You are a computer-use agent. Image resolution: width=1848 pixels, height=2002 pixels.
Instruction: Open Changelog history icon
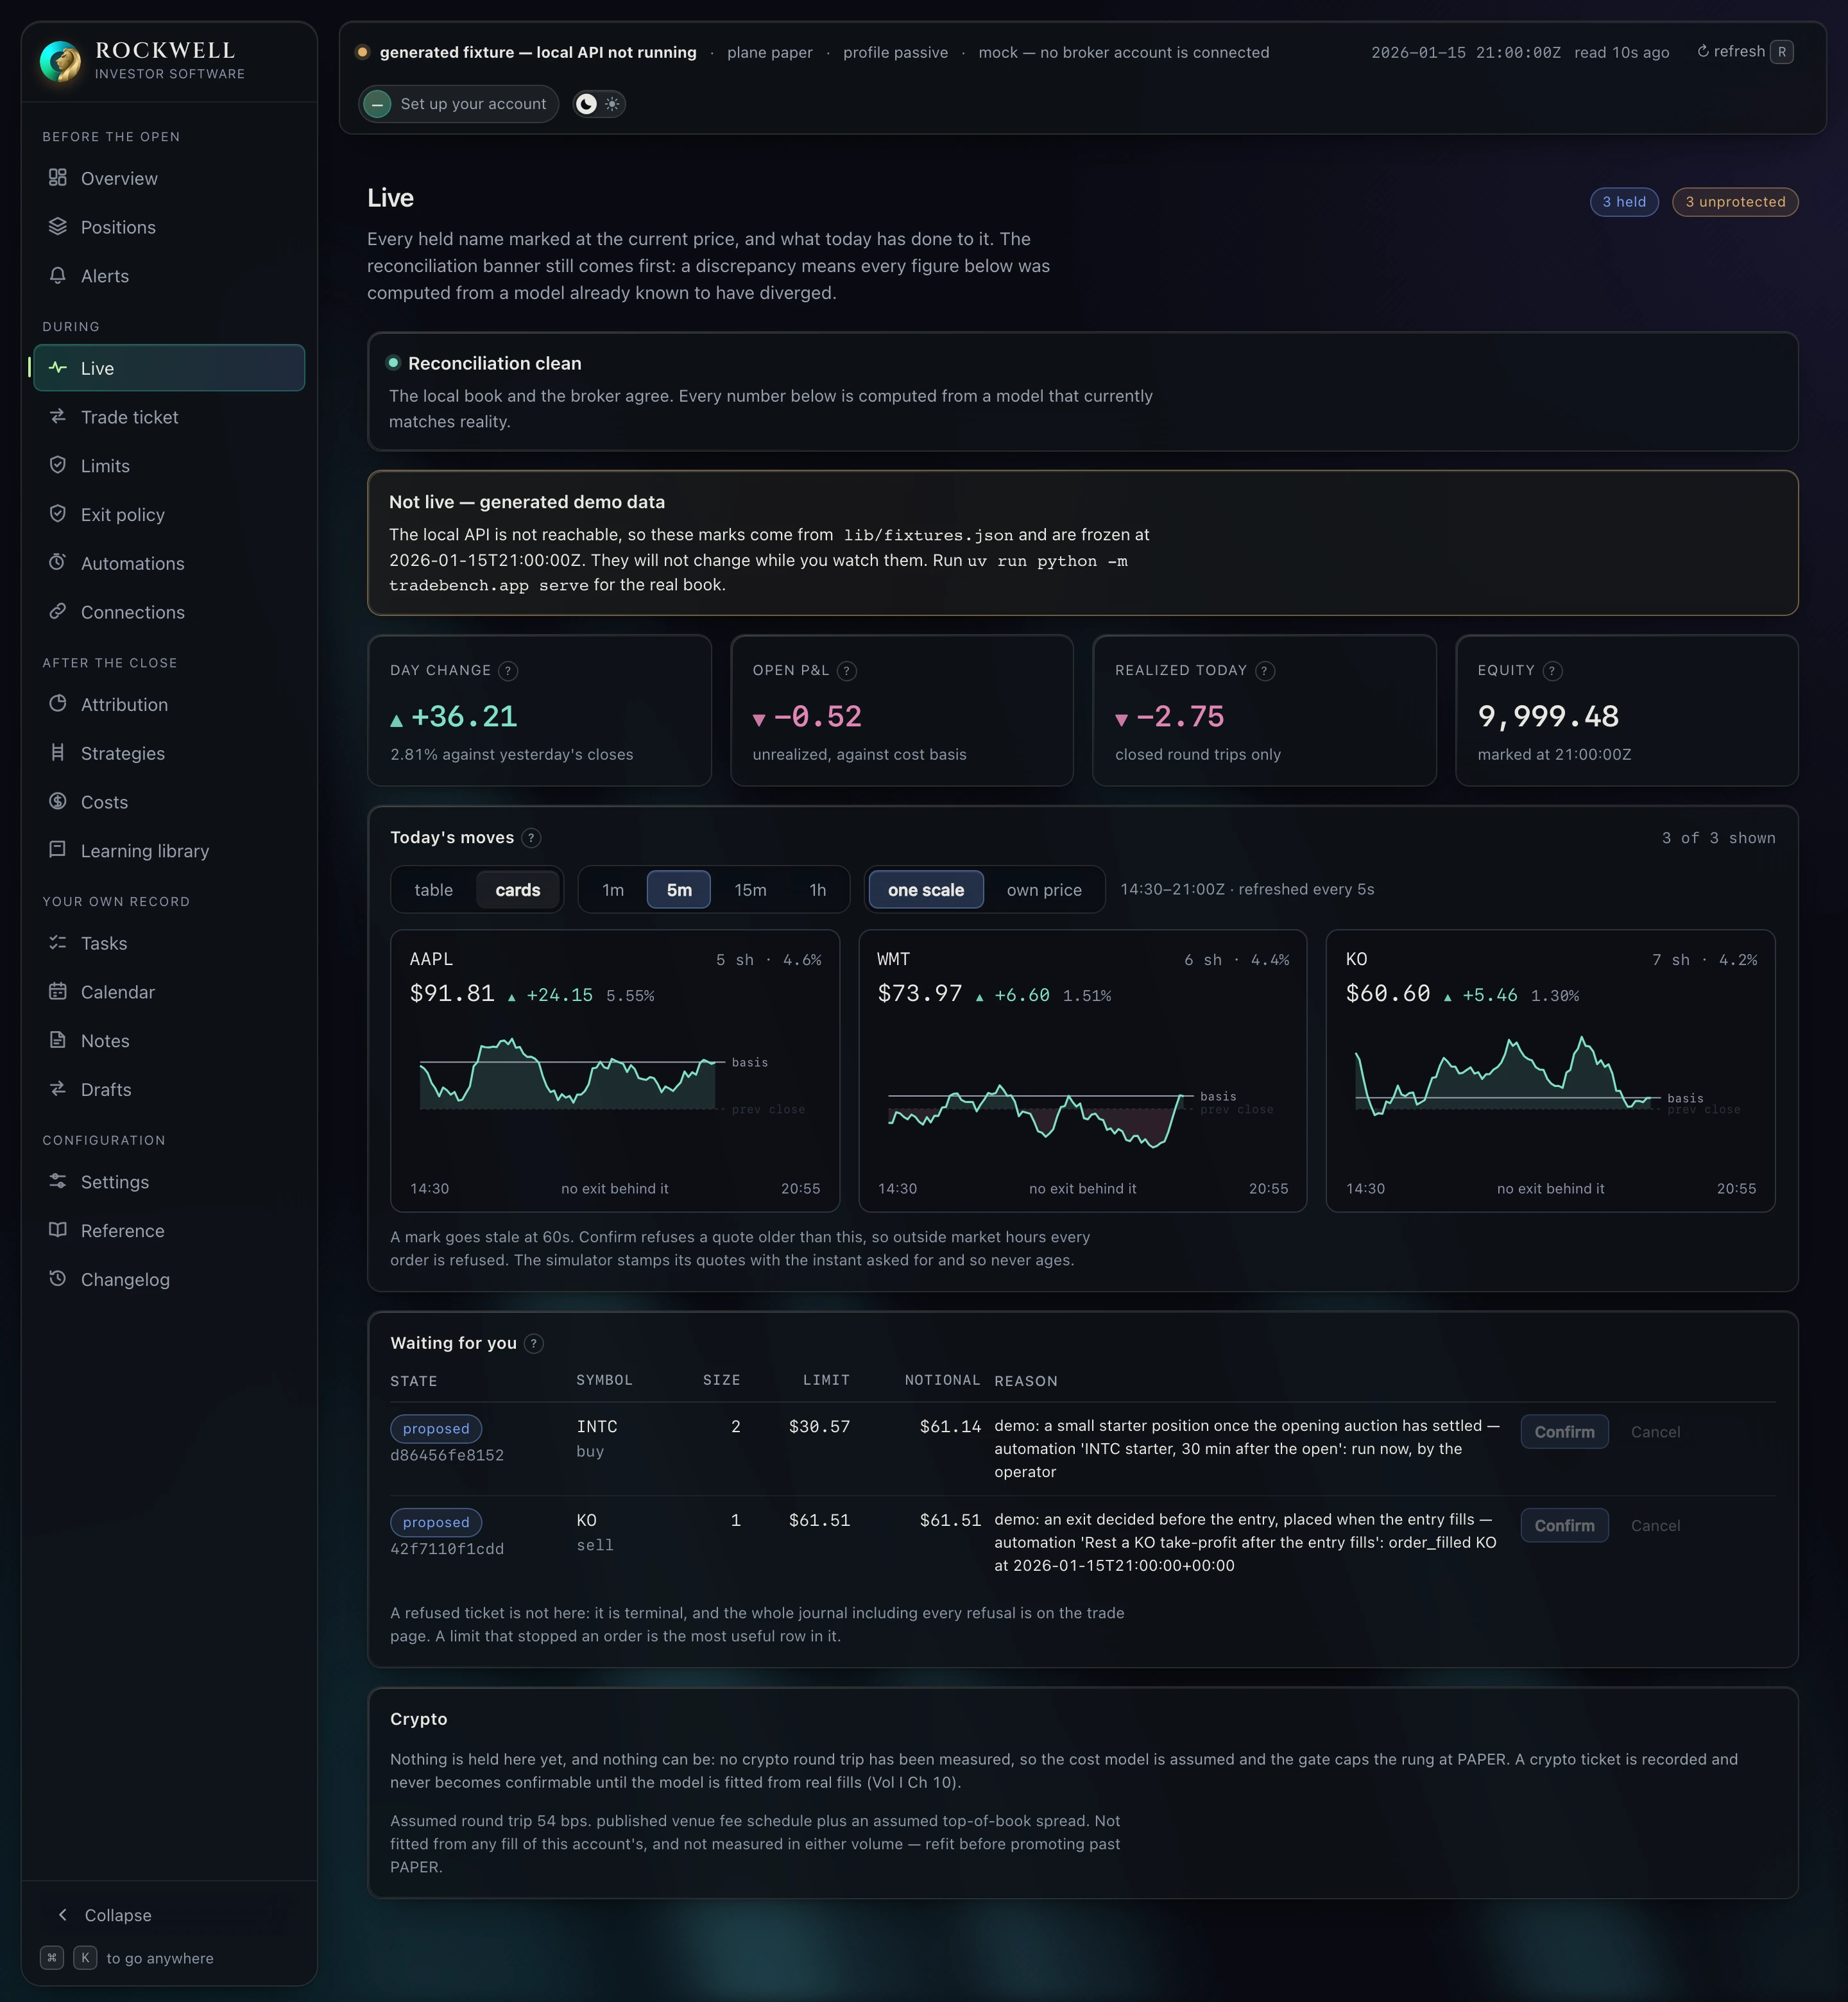58,1278
